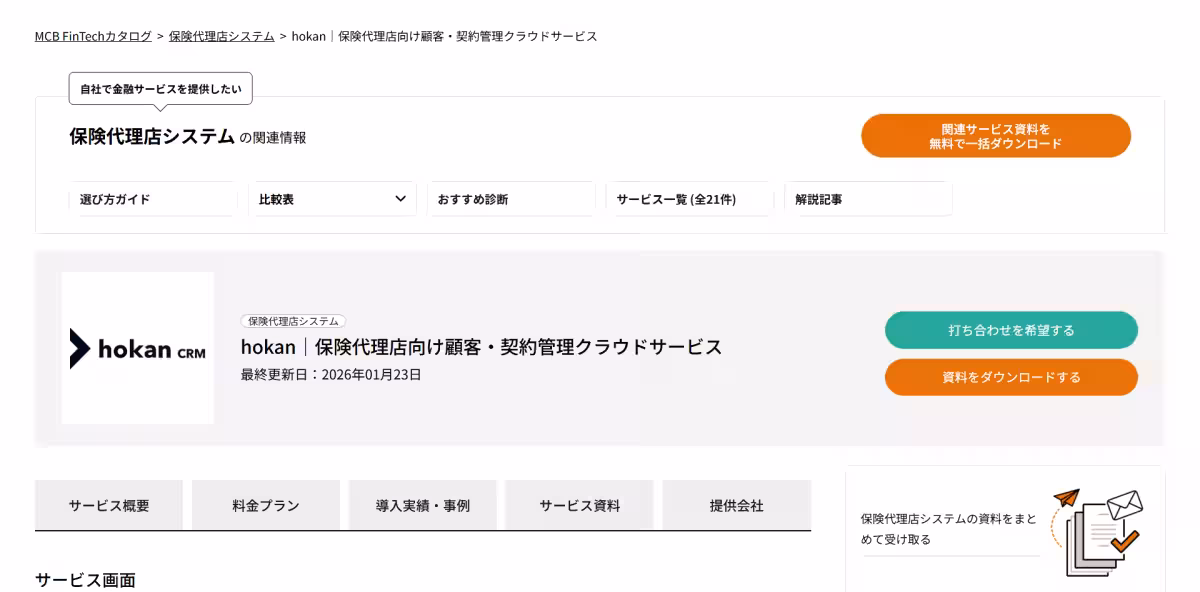1200x592 pixels.
Task: Click the 保険代理店システム の関連情報 heading
Action: tap(188, 137)
